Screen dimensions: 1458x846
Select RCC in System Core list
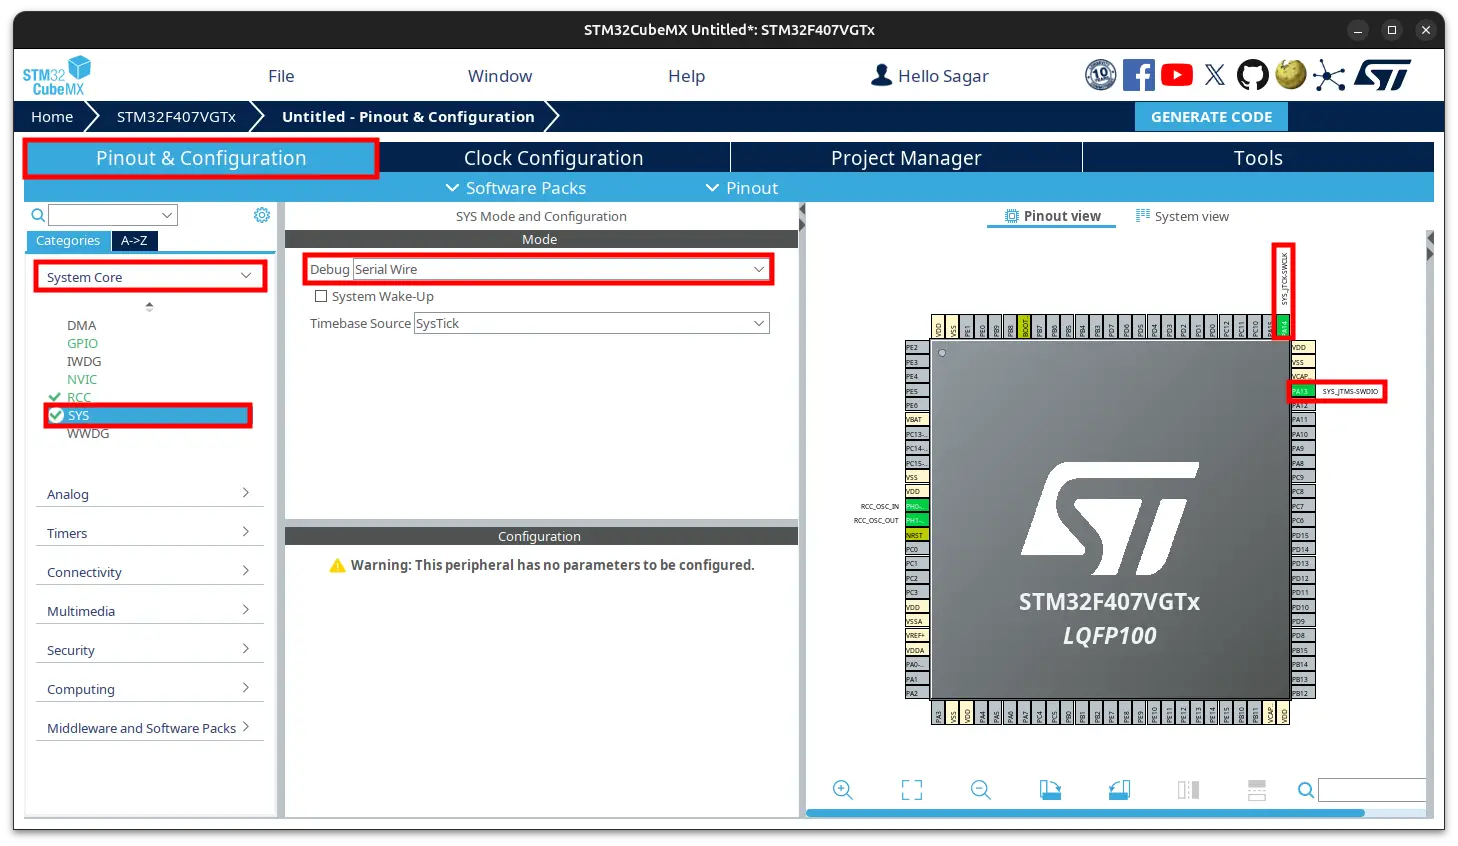[79, 397]
